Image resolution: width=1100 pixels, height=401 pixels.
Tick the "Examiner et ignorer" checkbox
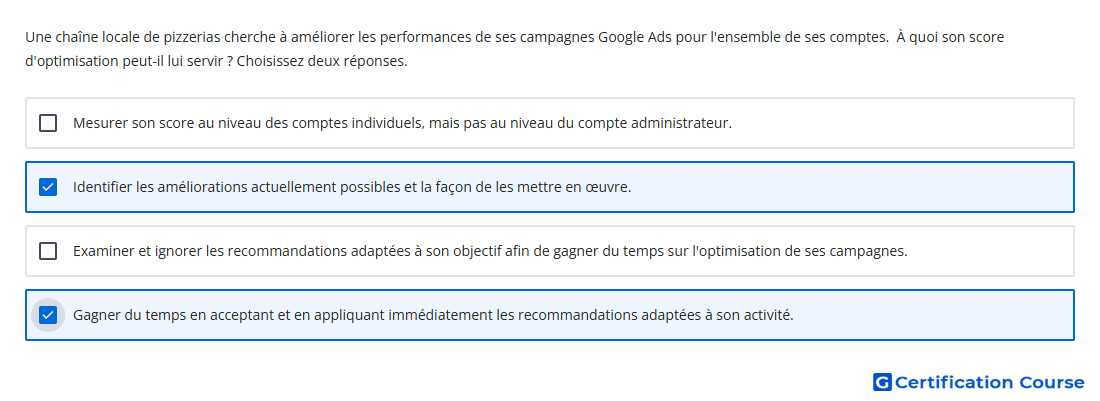(48, 251)
